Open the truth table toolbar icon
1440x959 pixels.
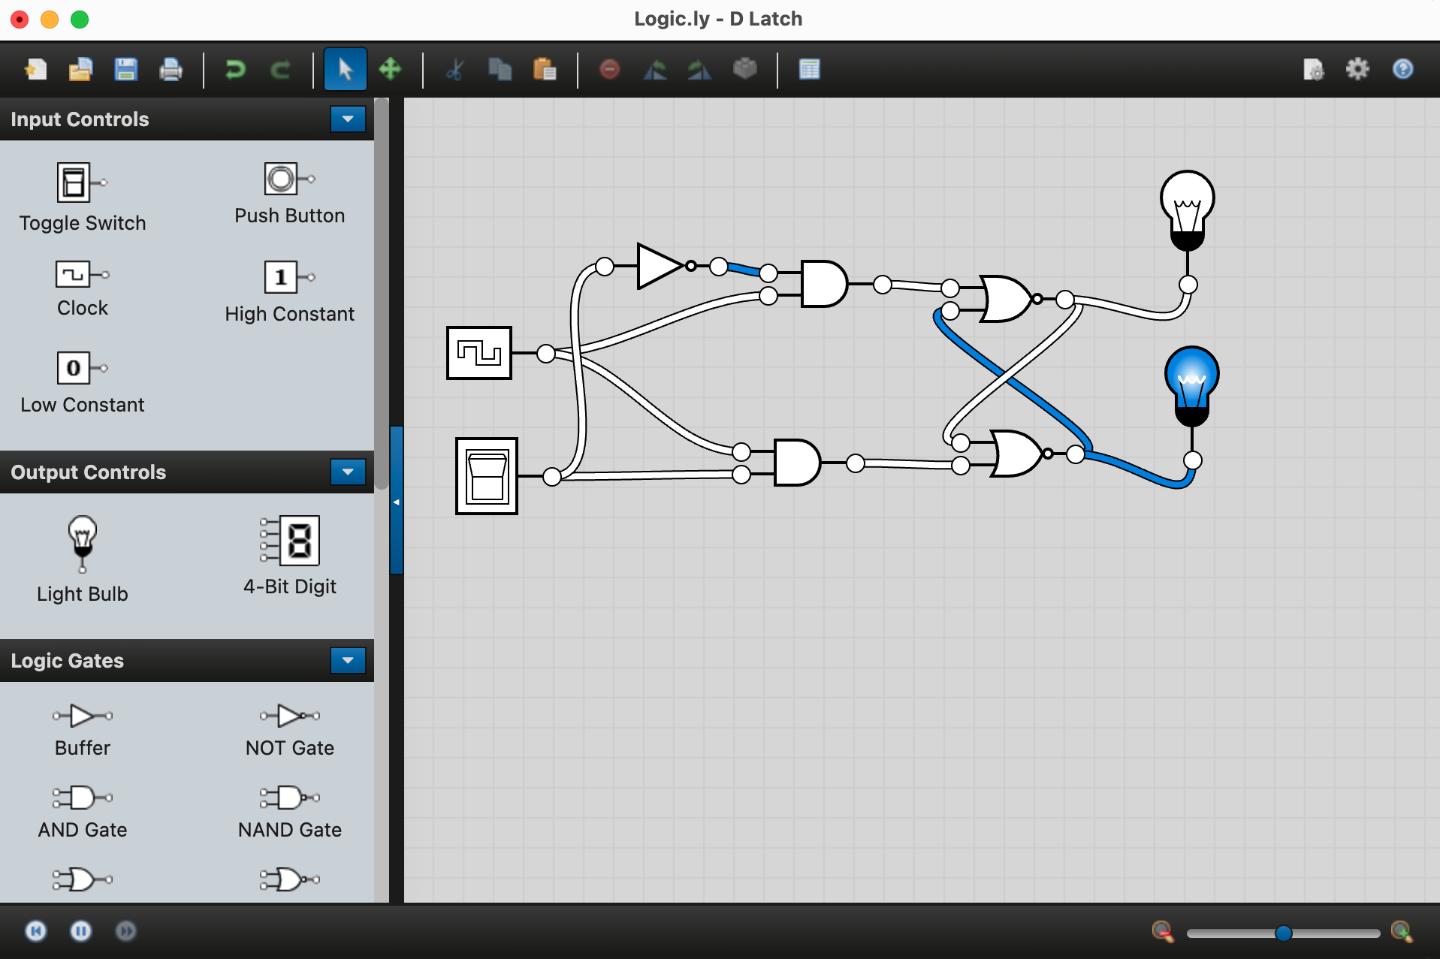809,69
